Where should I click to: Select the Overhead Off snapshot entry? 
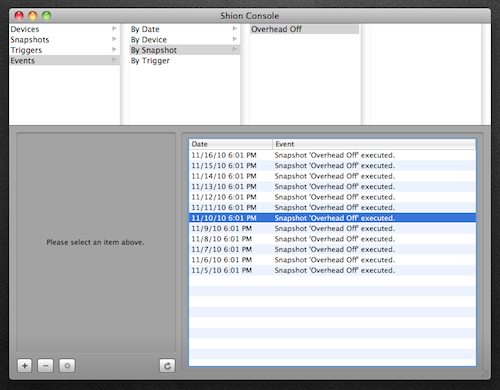tap(304, 29)
